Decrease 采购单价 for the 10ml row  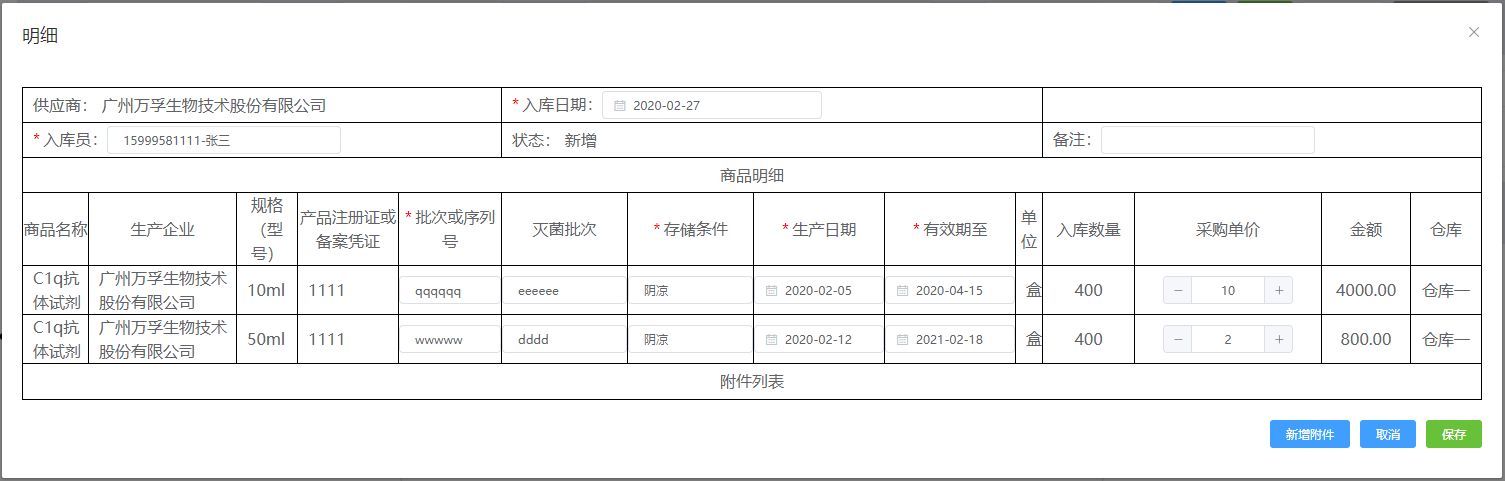(x=1178, y=291)
